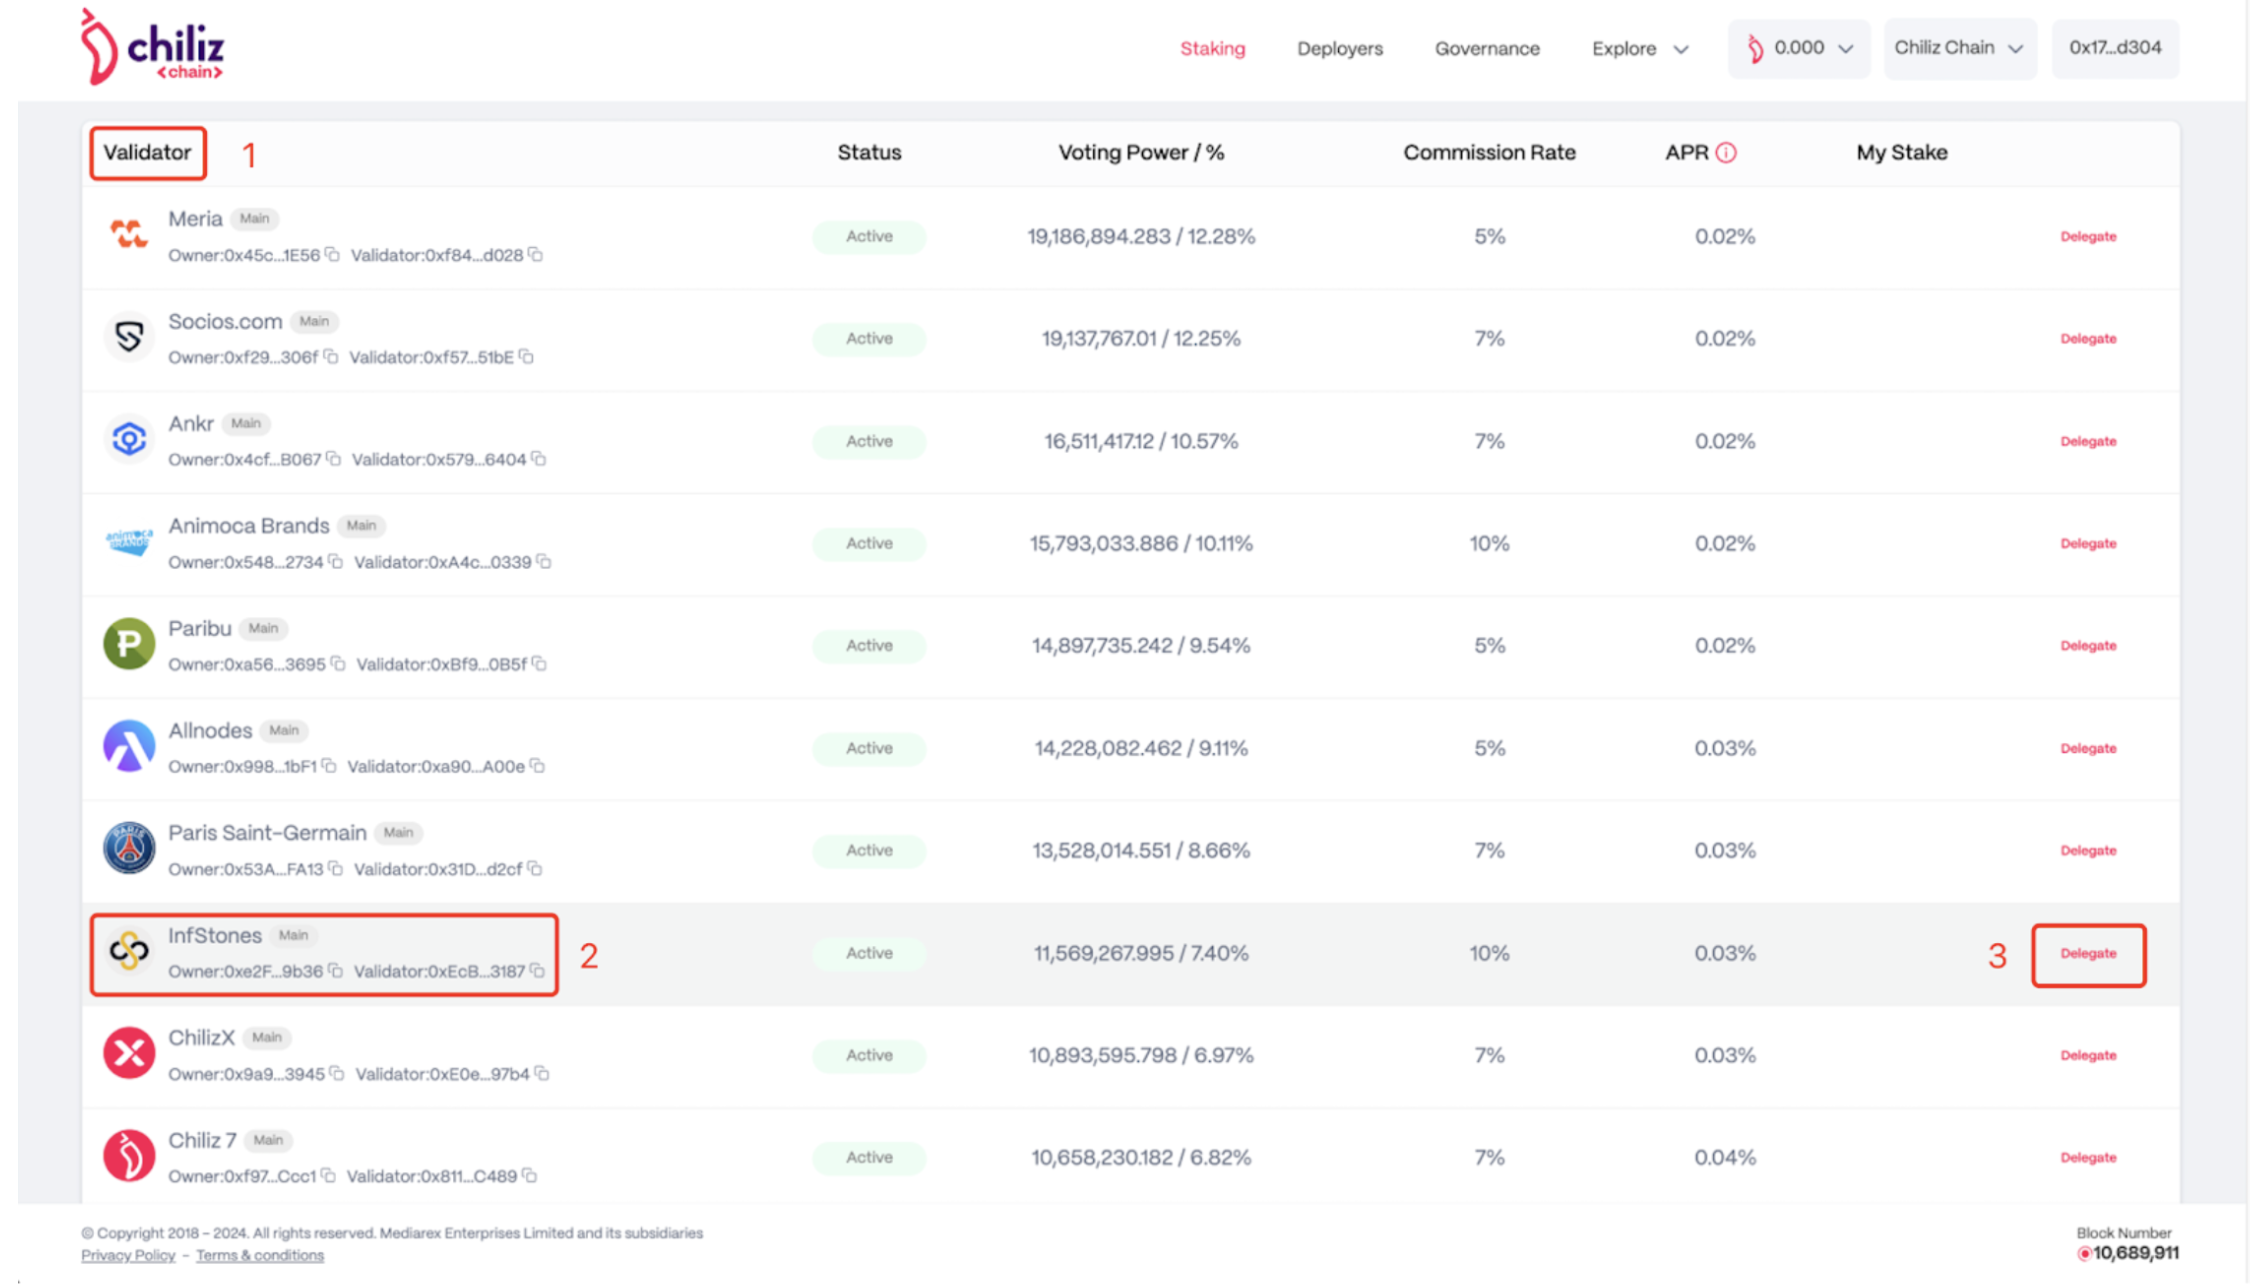
Task: Click Meria's Active status badge
Action: (x=869, y=237)
